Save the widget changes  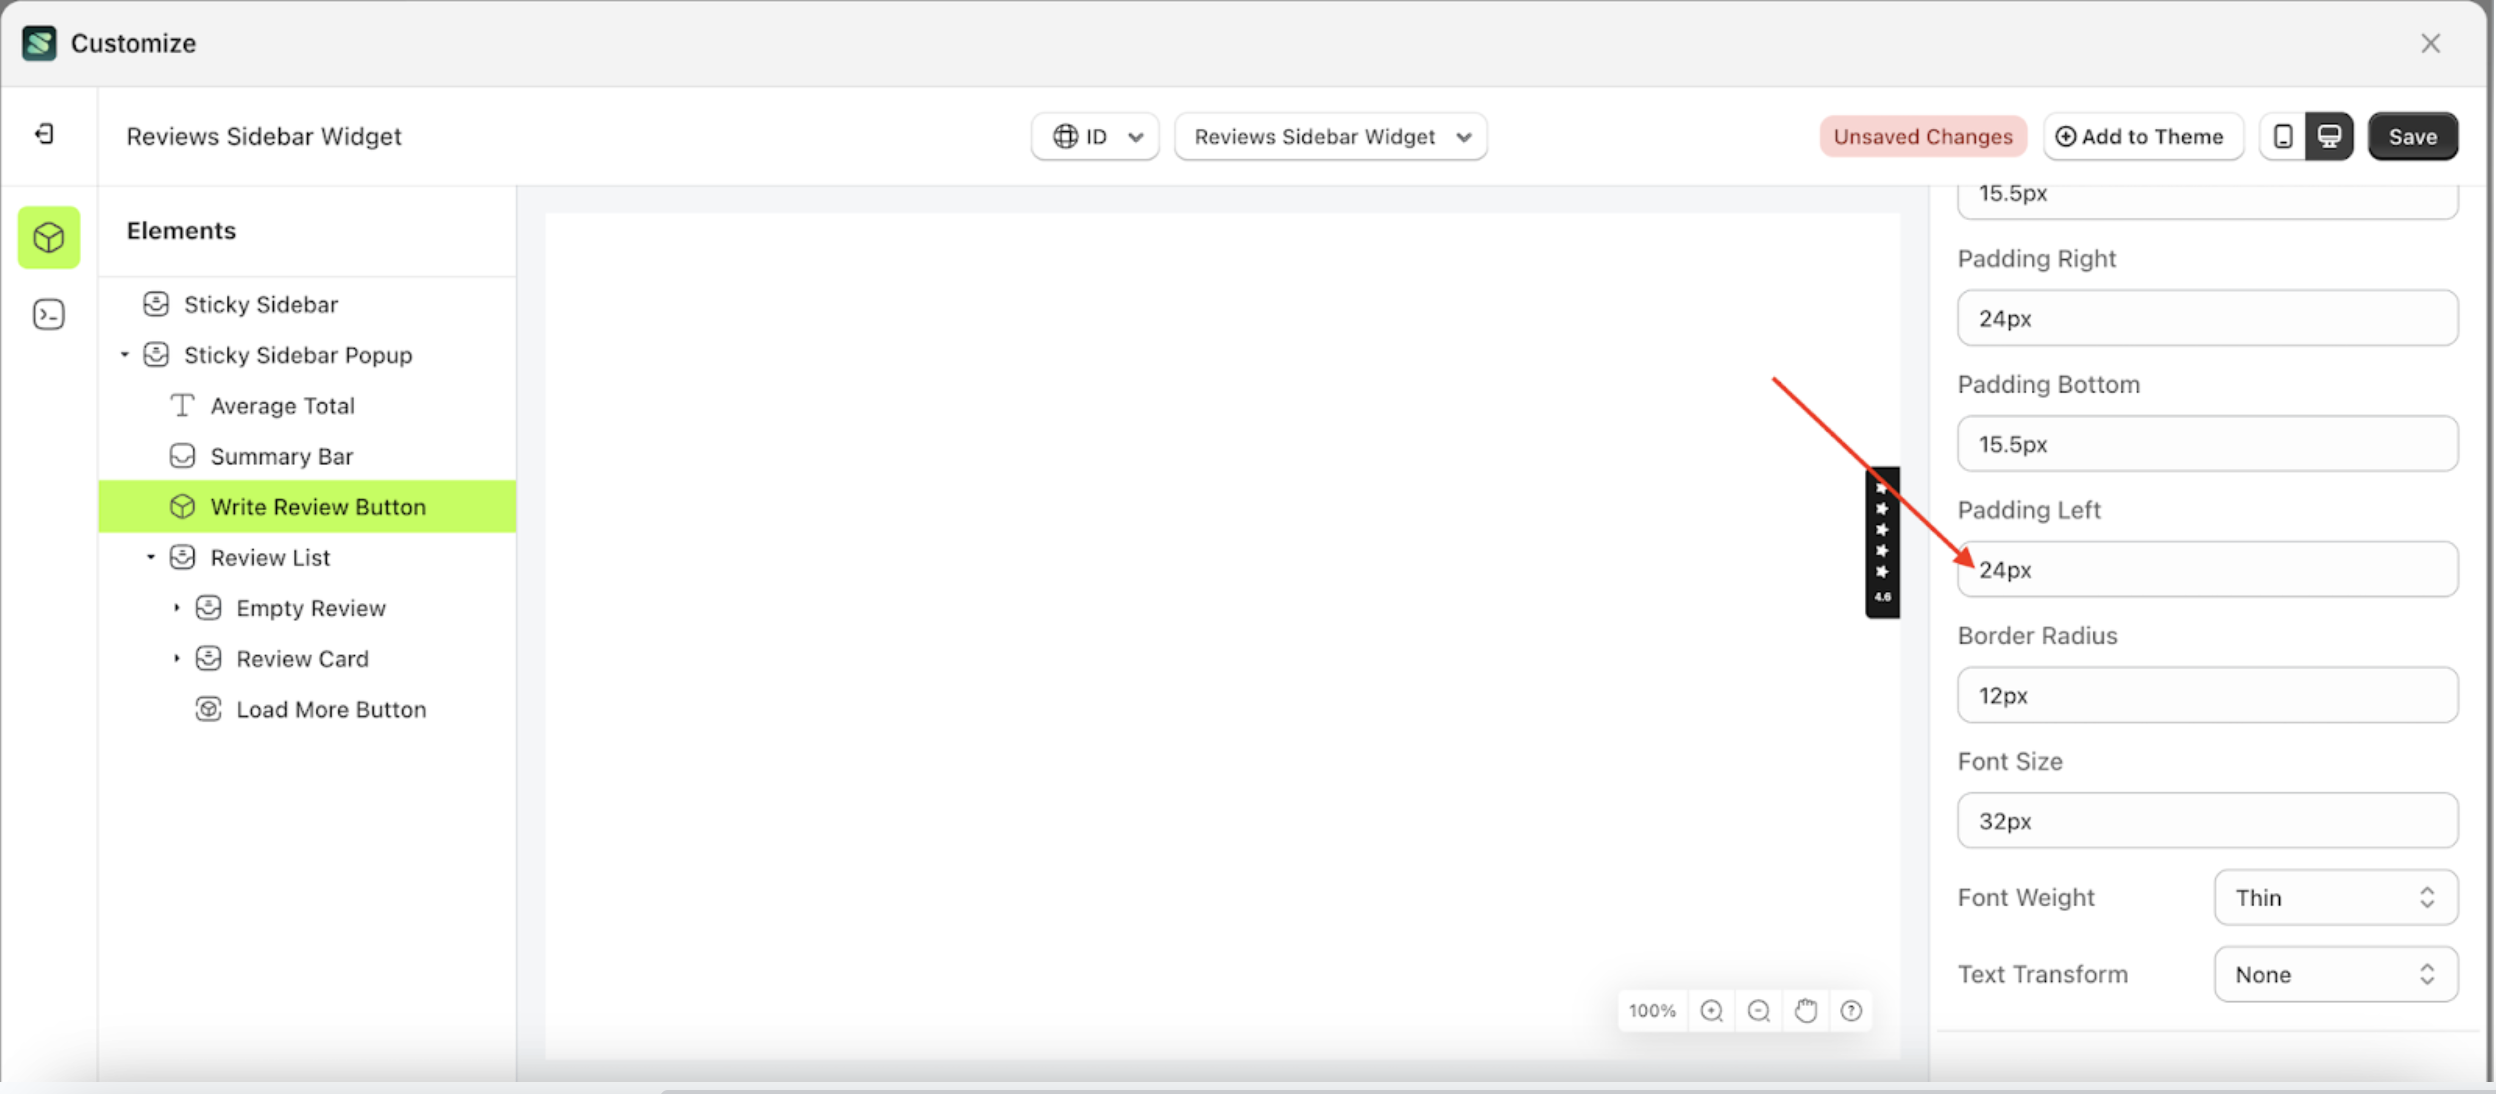coord(2412,136)
